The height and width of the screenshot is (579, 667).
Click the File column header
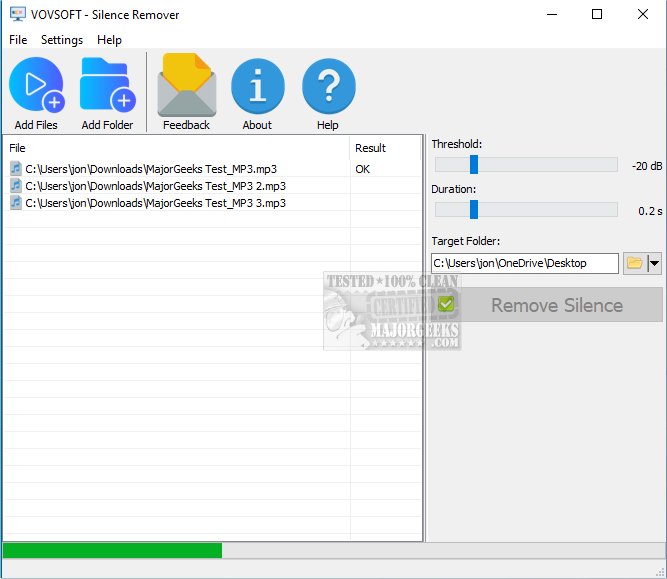click(x=175, y=148)
